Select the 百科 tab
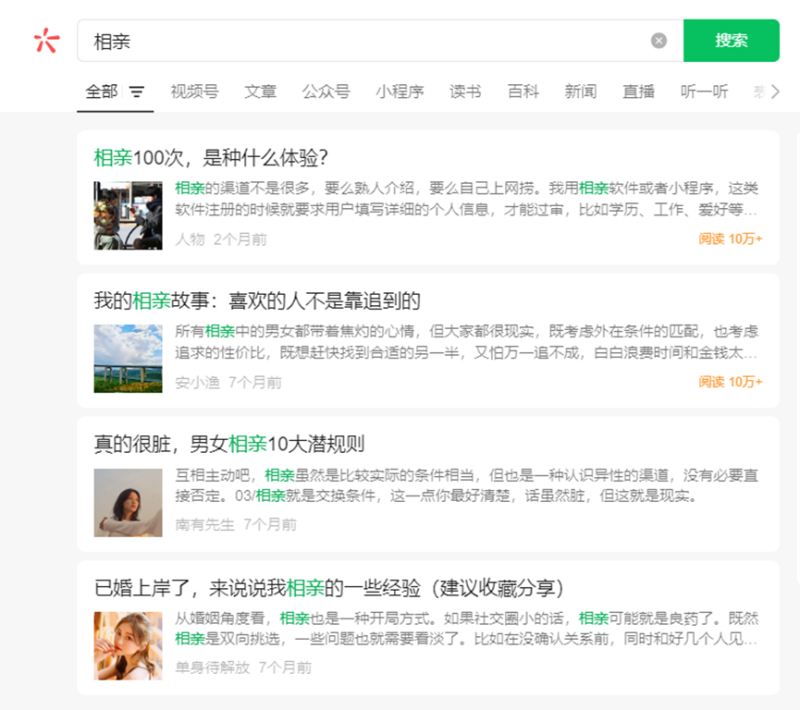 coord(523,92)
